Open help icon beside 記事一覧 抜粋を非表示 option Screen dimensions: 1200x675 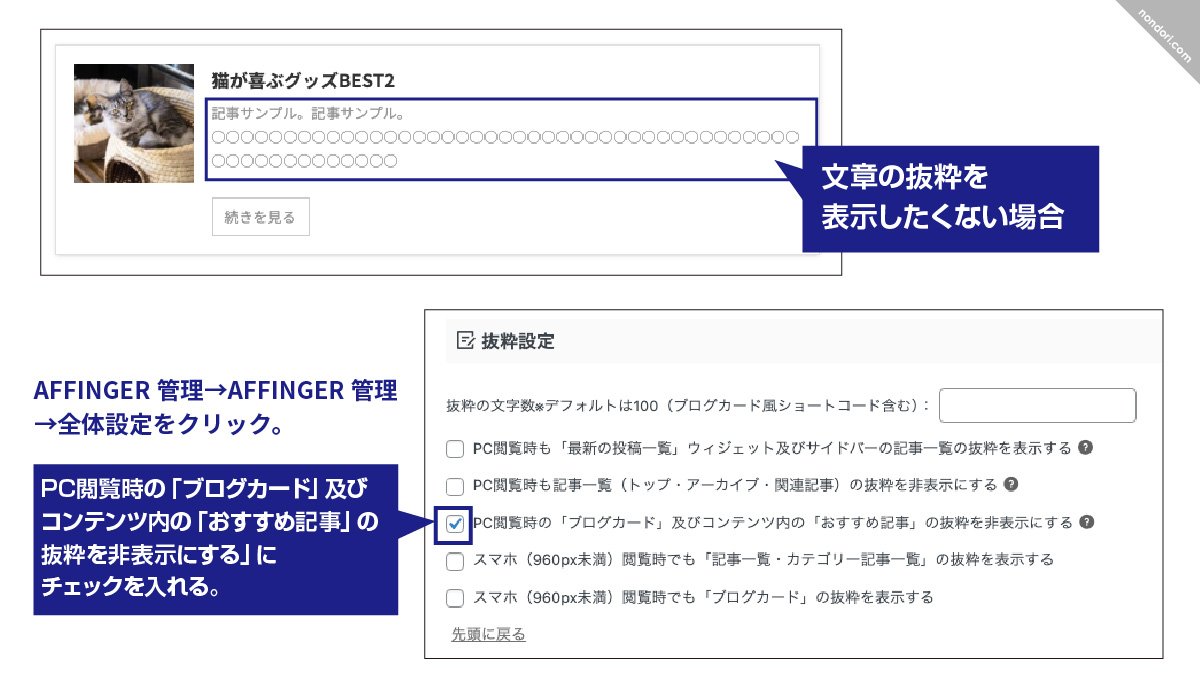click(x=1011, y=484)
